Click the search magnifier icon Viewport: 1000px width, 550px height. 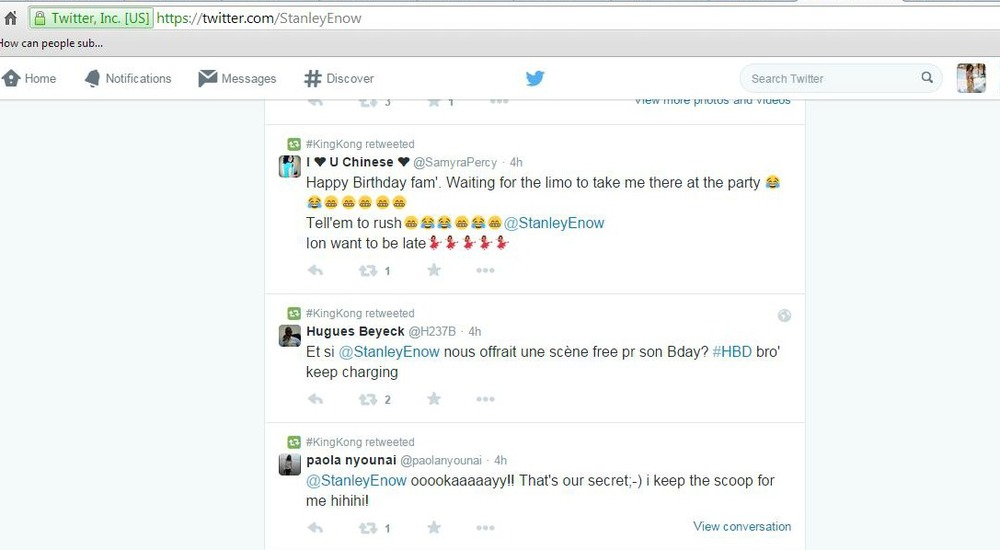coord(927,78)
